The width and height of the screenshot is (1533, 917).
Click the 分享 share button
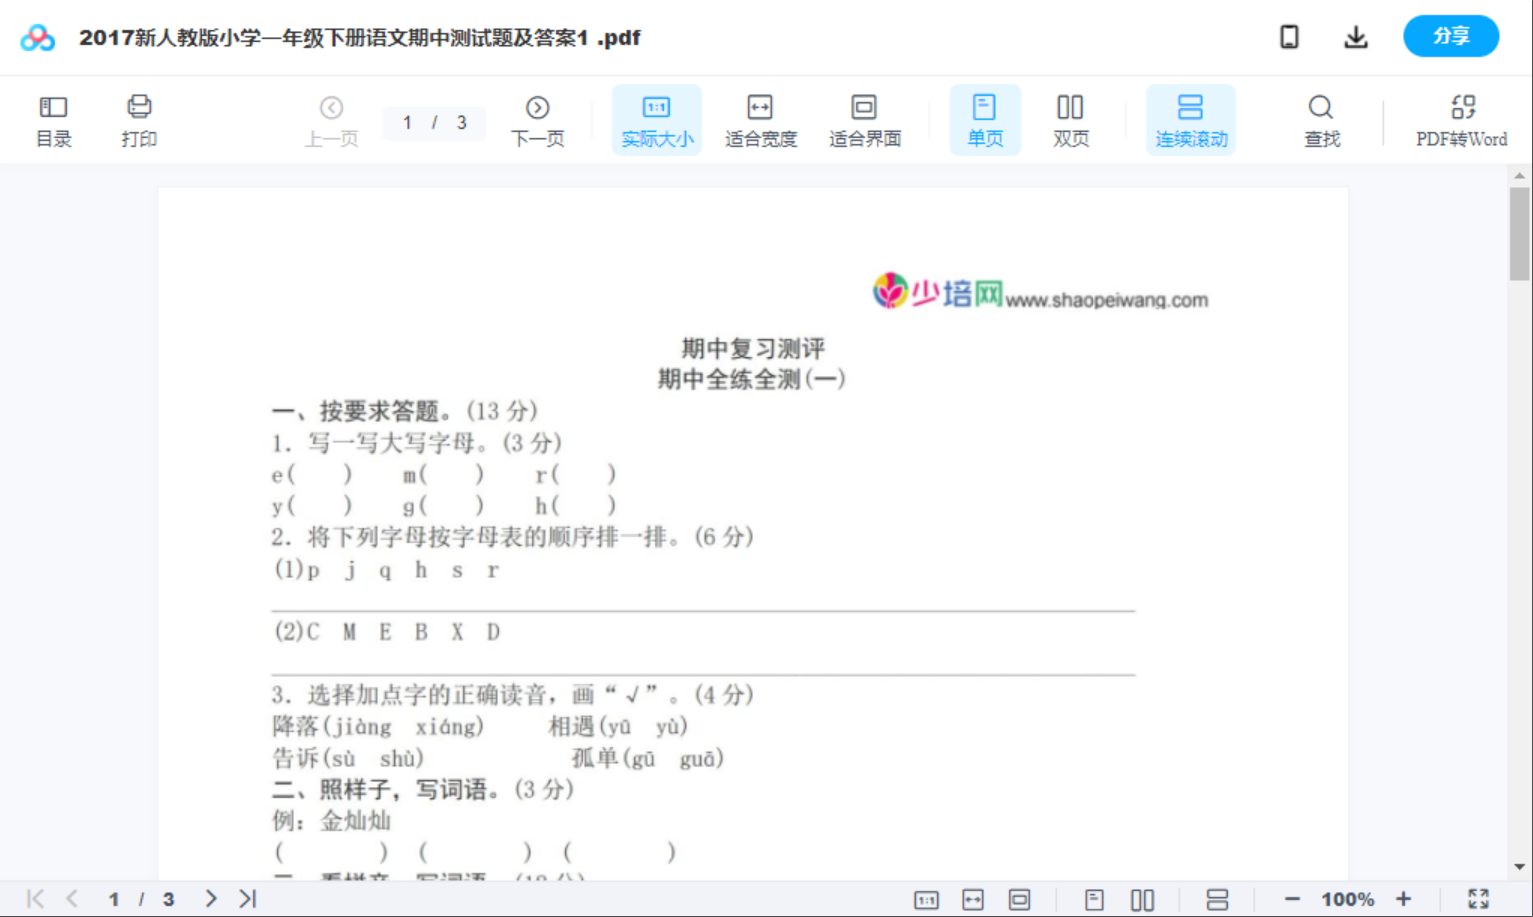(x=1451, y=36)
